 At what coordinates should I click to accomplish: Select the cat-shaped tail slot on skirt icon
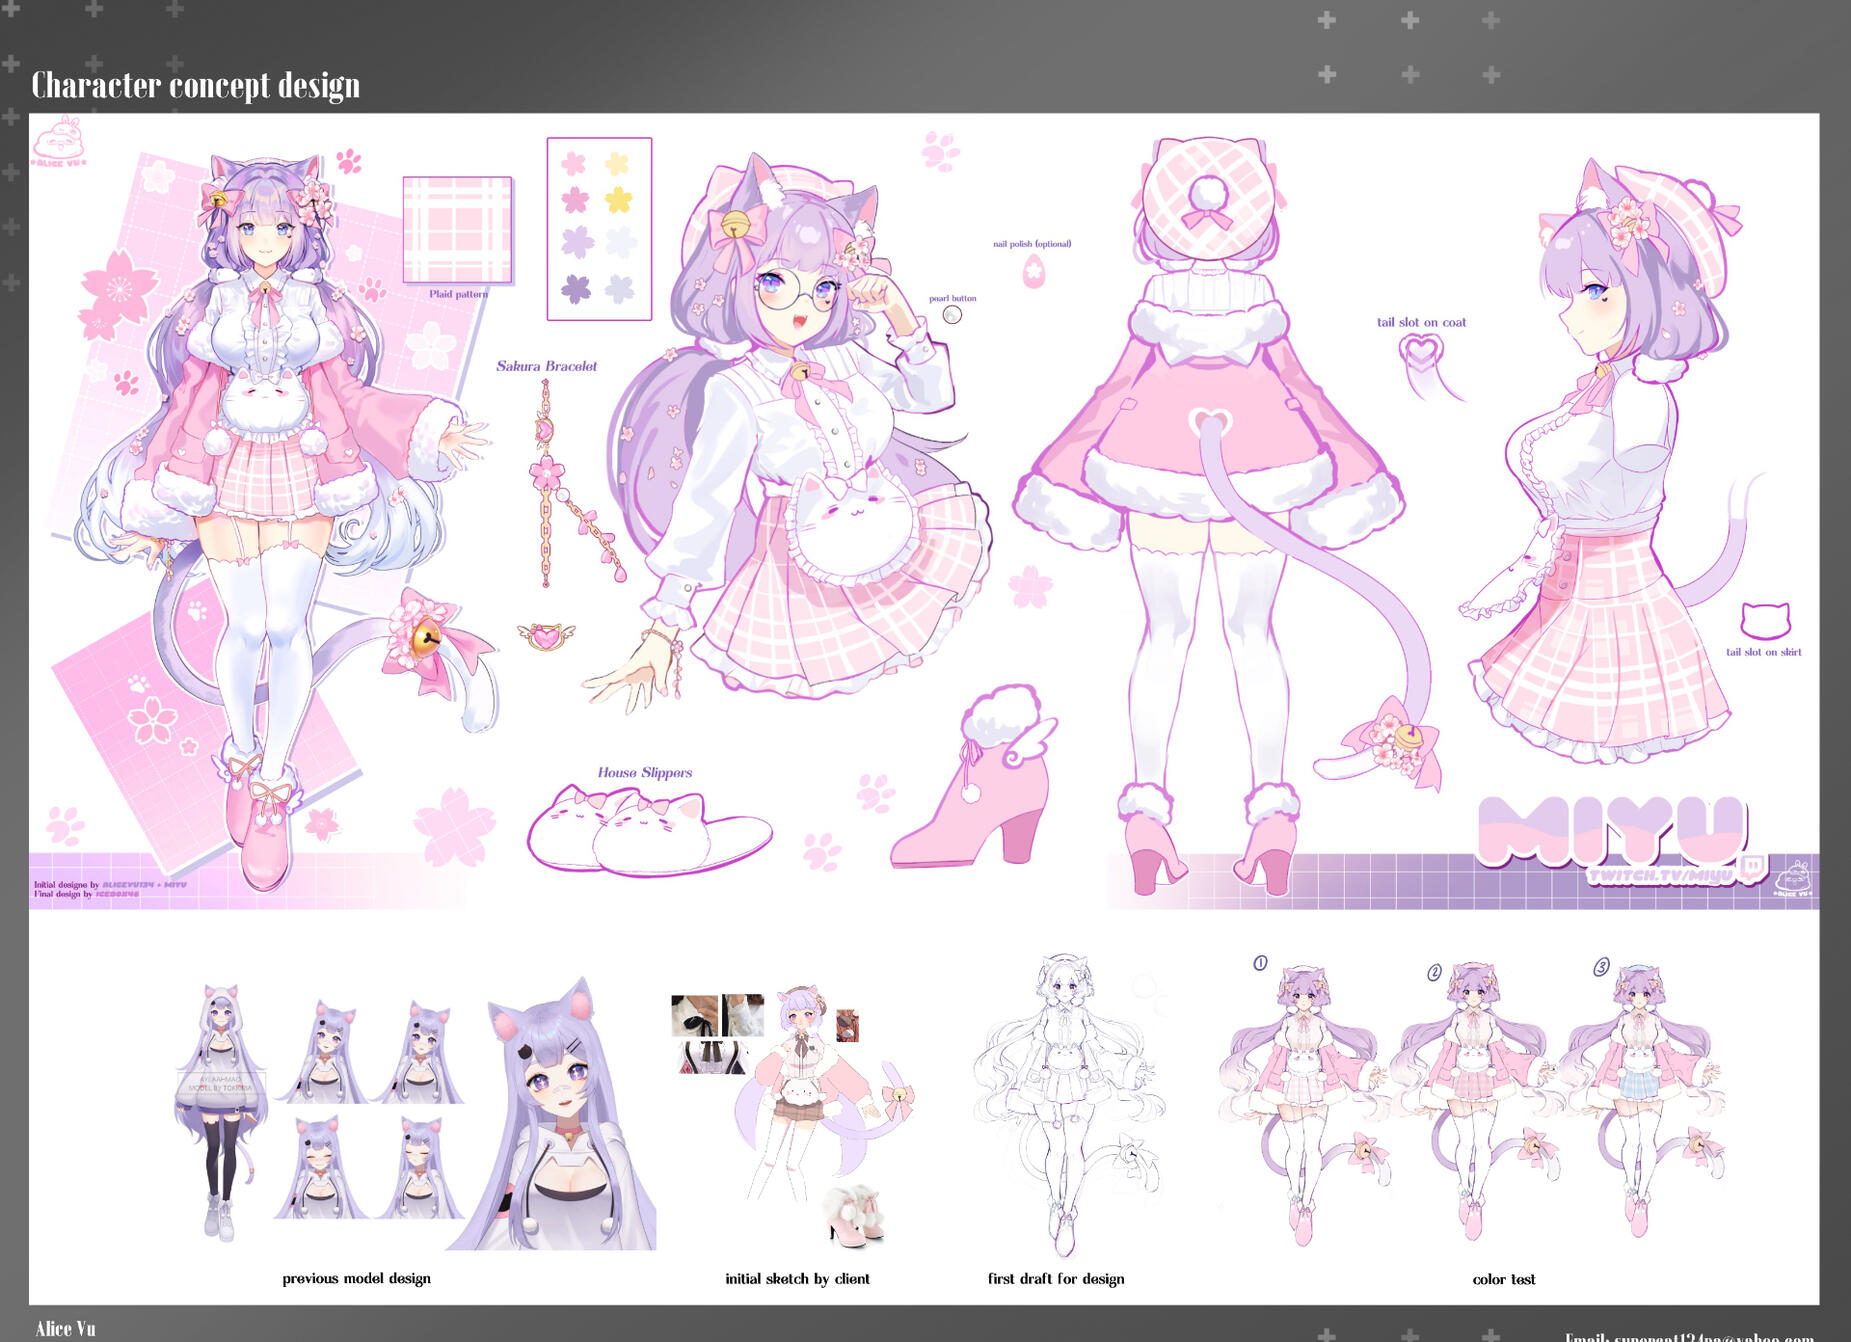coord(1765,621)
